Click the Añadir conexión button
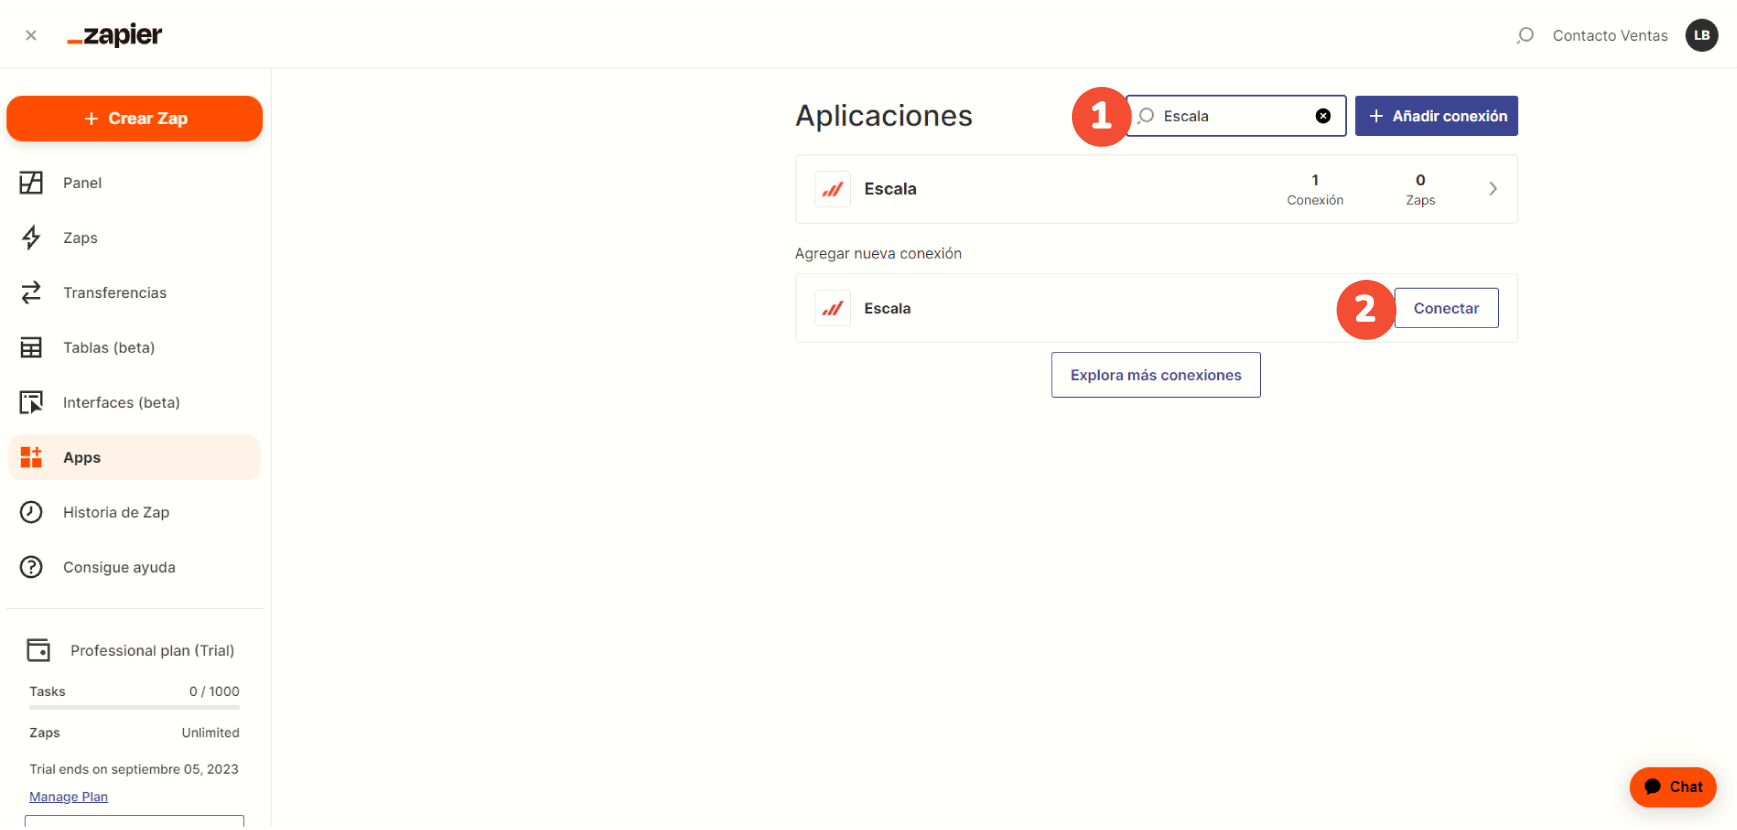The height and width of the screenshot is (830, 1737). tap(1436, 116)
